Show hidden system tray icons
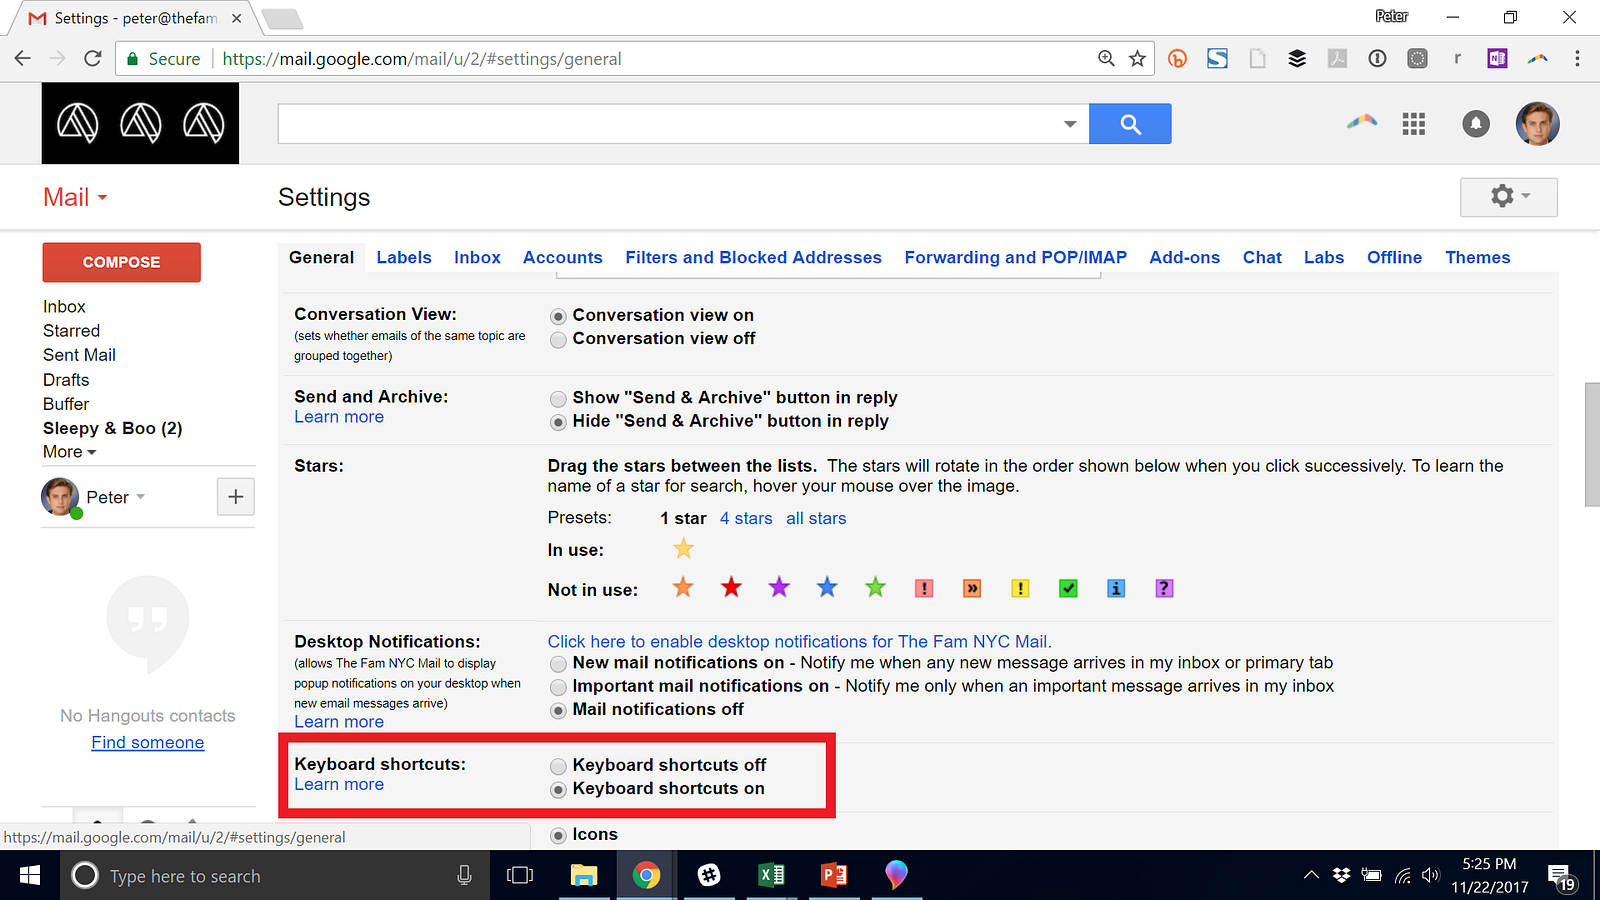Image resolution: width=1600 pixels, height=900 pixels. coord(1311,876)
